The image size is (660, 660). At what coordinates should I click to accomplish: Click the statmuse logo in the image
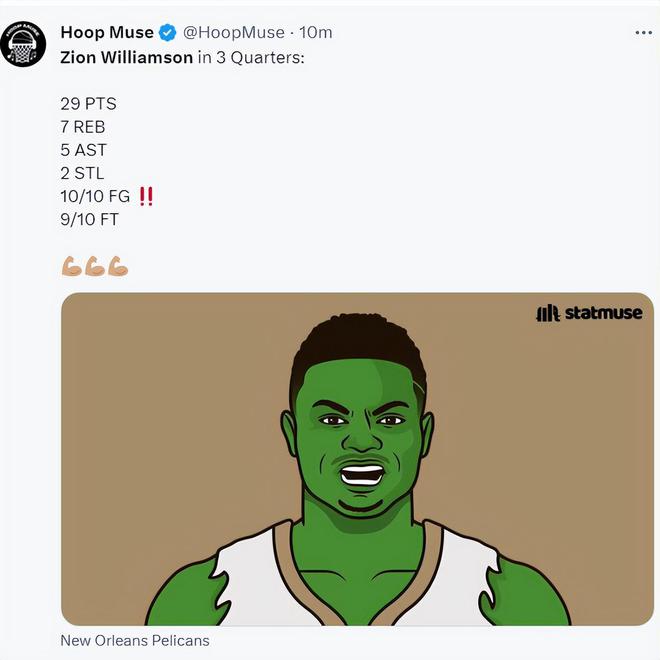(x=589, y=314)
